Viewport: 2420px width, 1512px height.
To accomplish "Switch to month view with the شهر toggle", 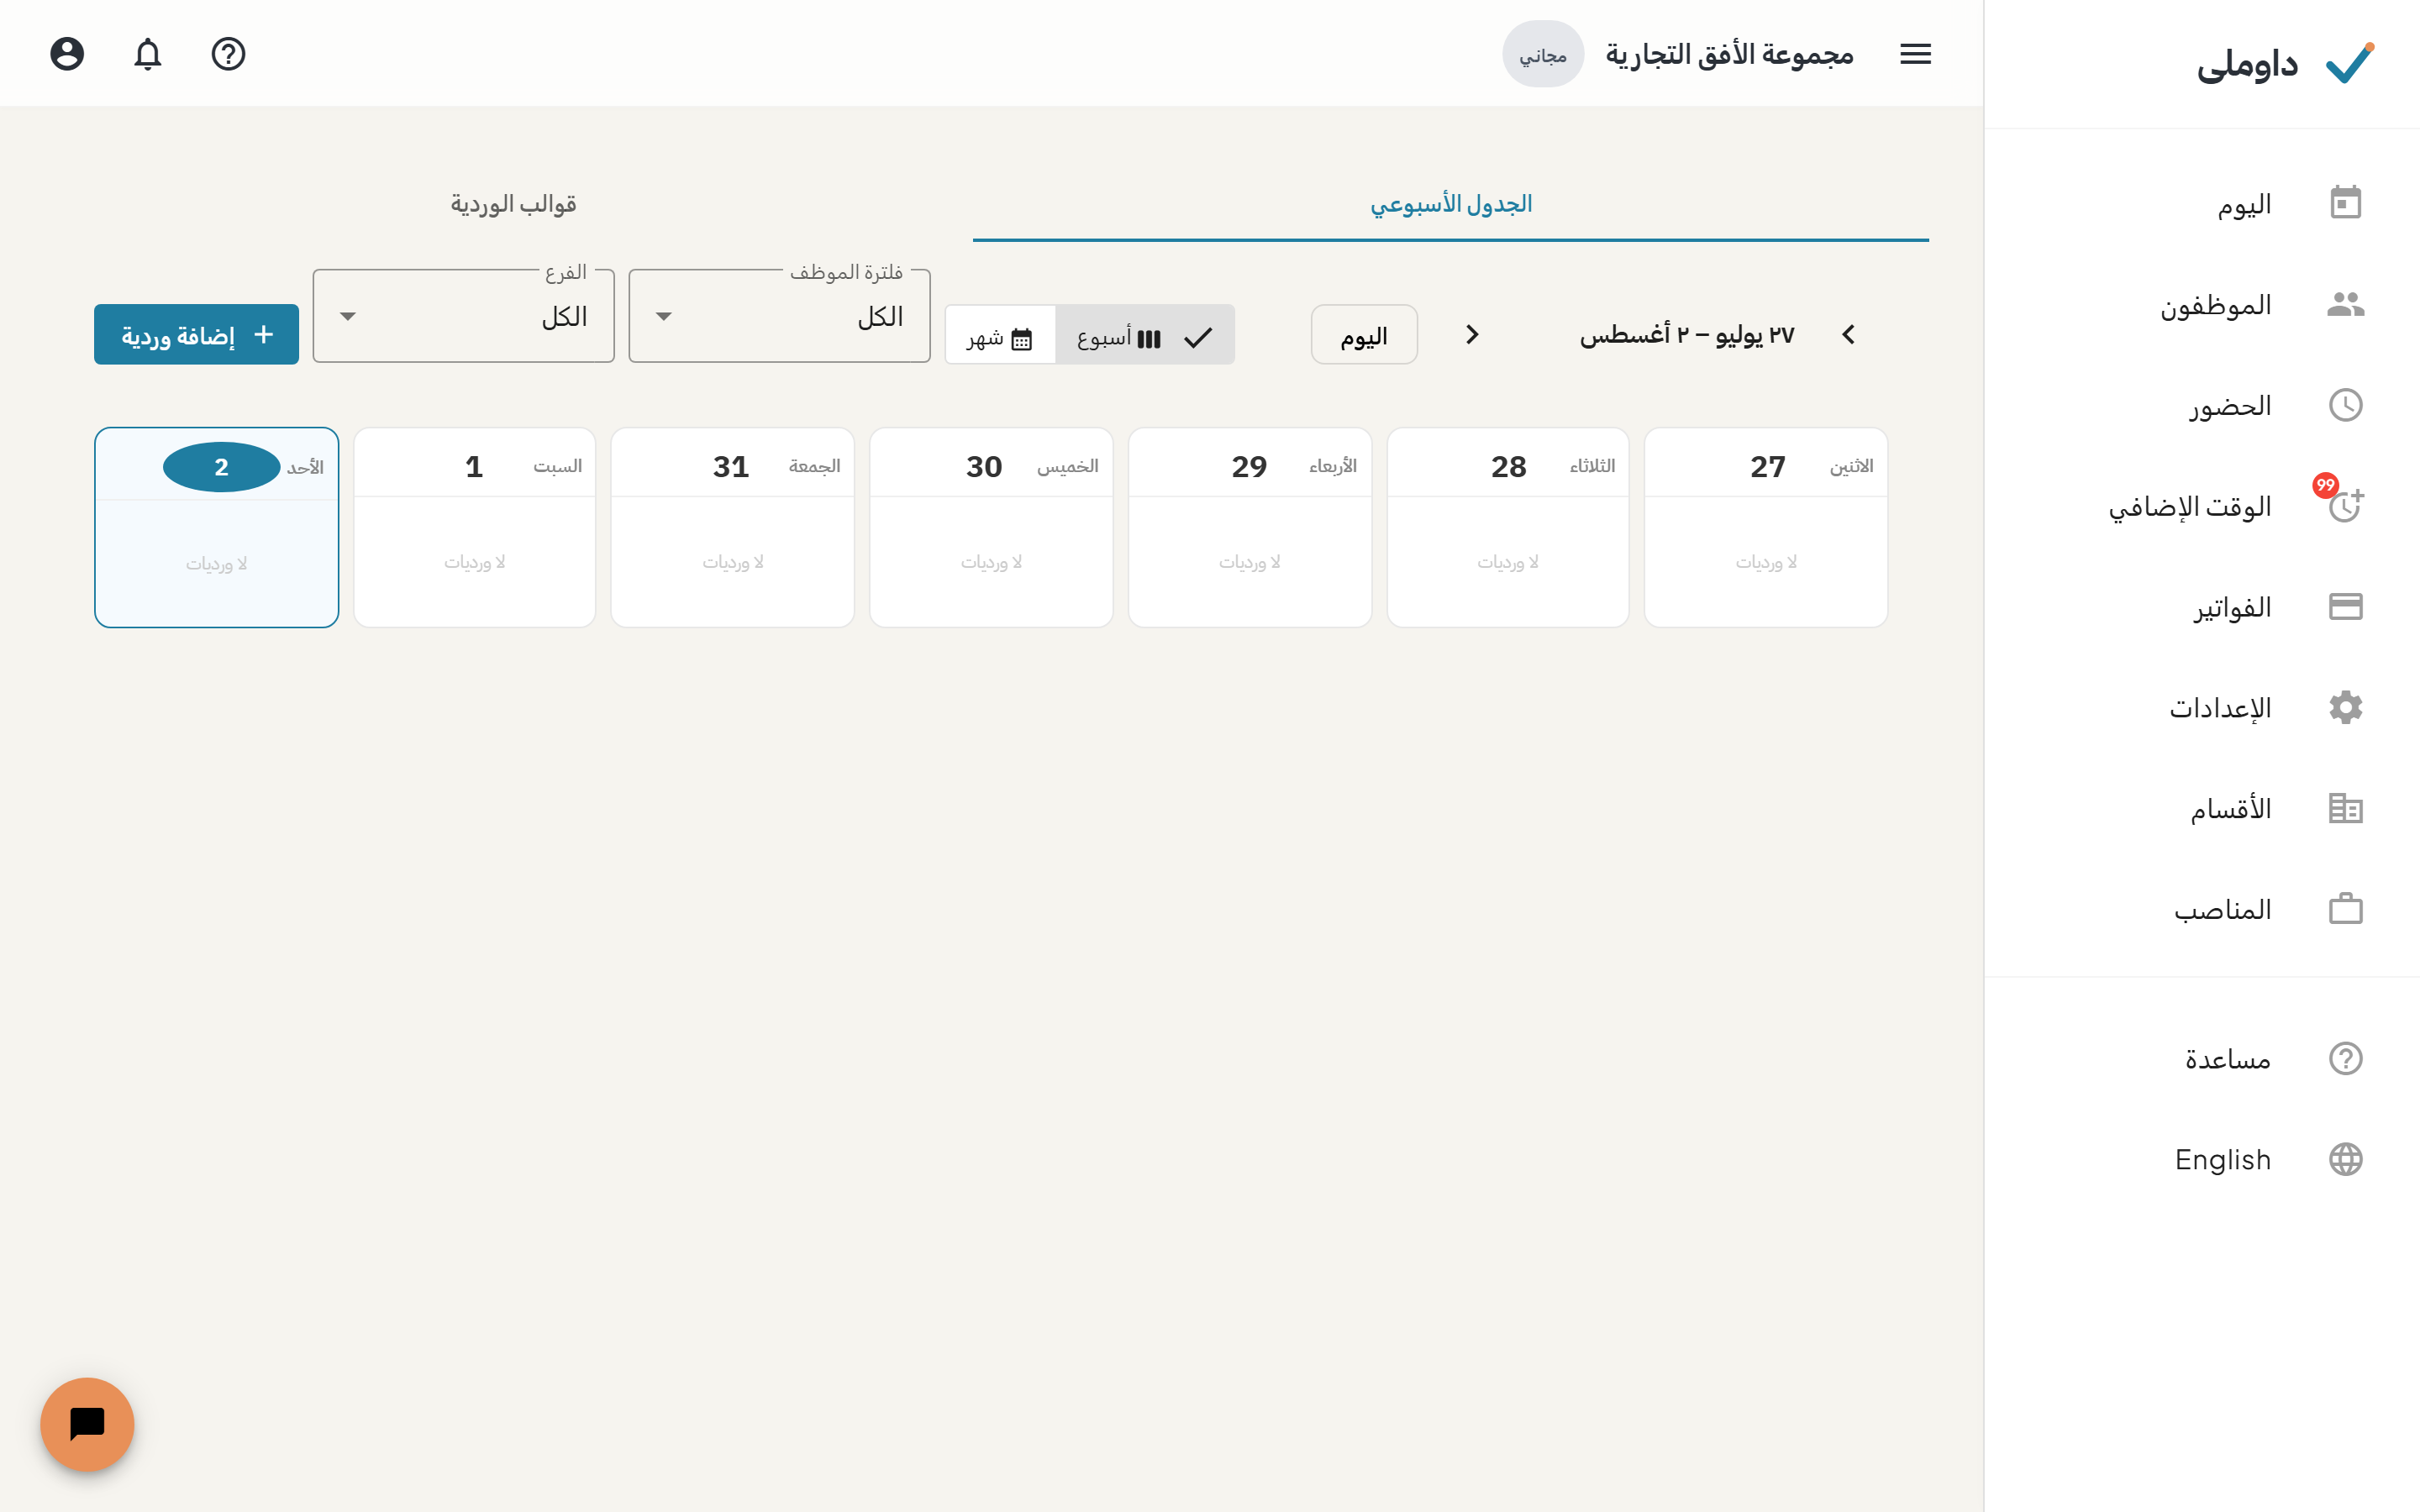I will pos(1000,335).
